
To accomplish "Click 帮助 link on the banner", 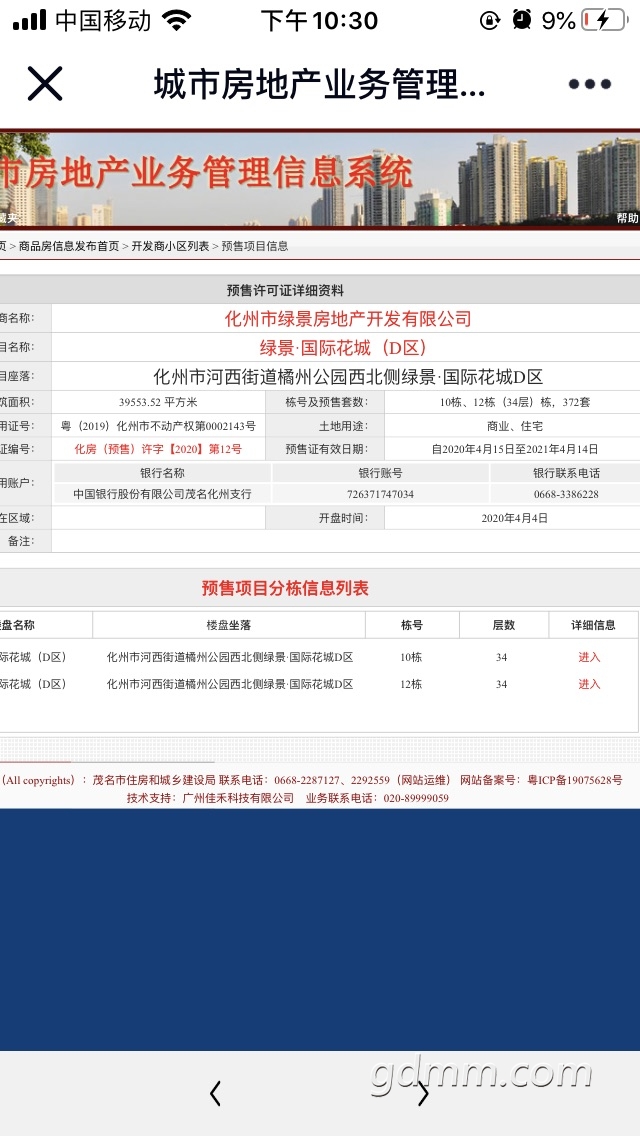I will pos(628,218).
